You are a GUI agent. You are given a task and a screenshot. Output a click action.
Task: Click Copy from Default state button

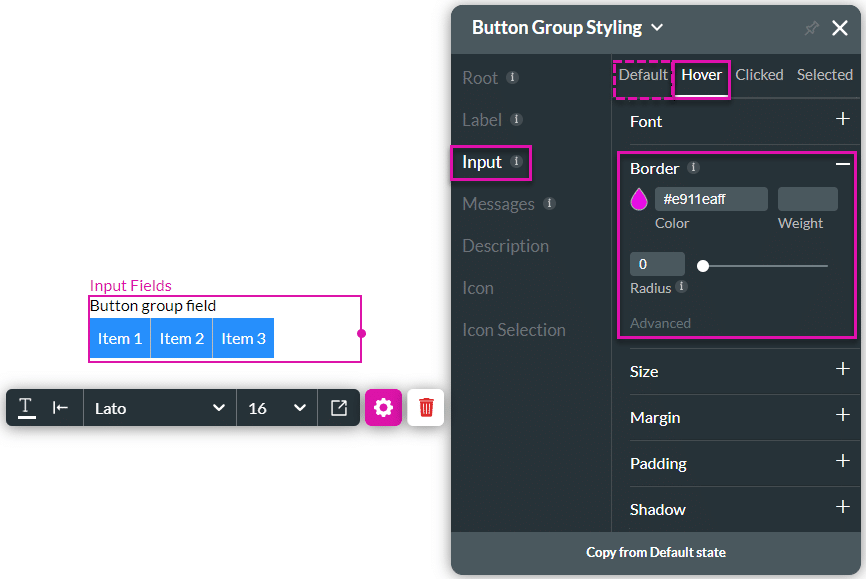pos(656,552)
